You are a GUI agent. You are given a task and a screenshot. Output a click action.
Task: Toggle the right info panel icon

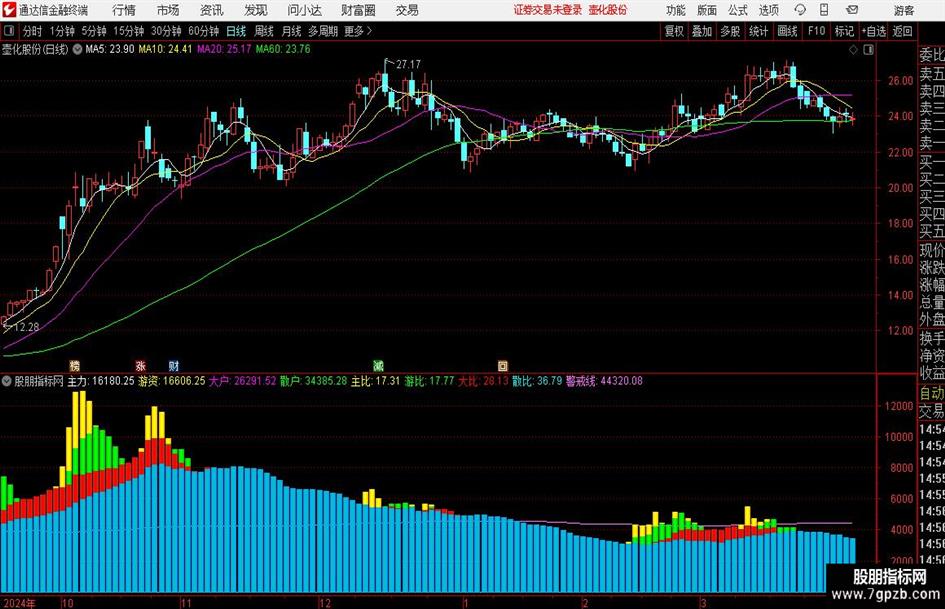click(868, 50)
